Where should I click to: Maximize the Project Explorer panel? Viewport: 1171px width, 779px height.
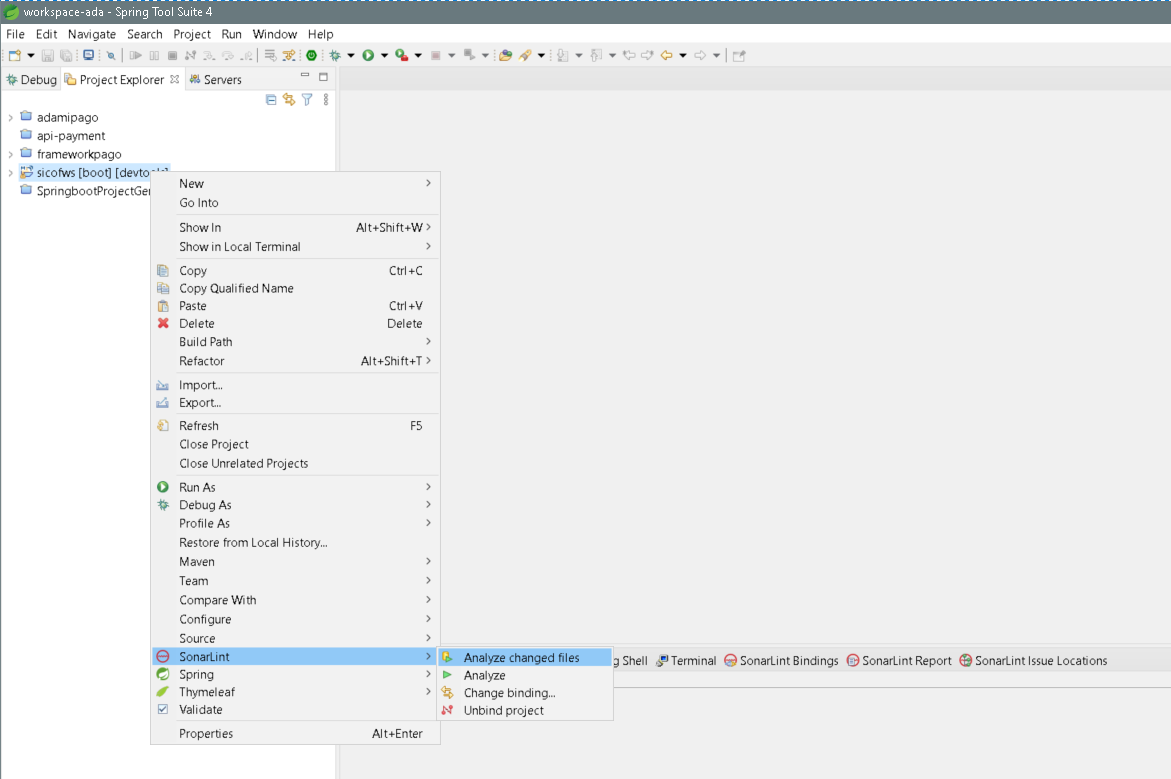tap(323, 77)
